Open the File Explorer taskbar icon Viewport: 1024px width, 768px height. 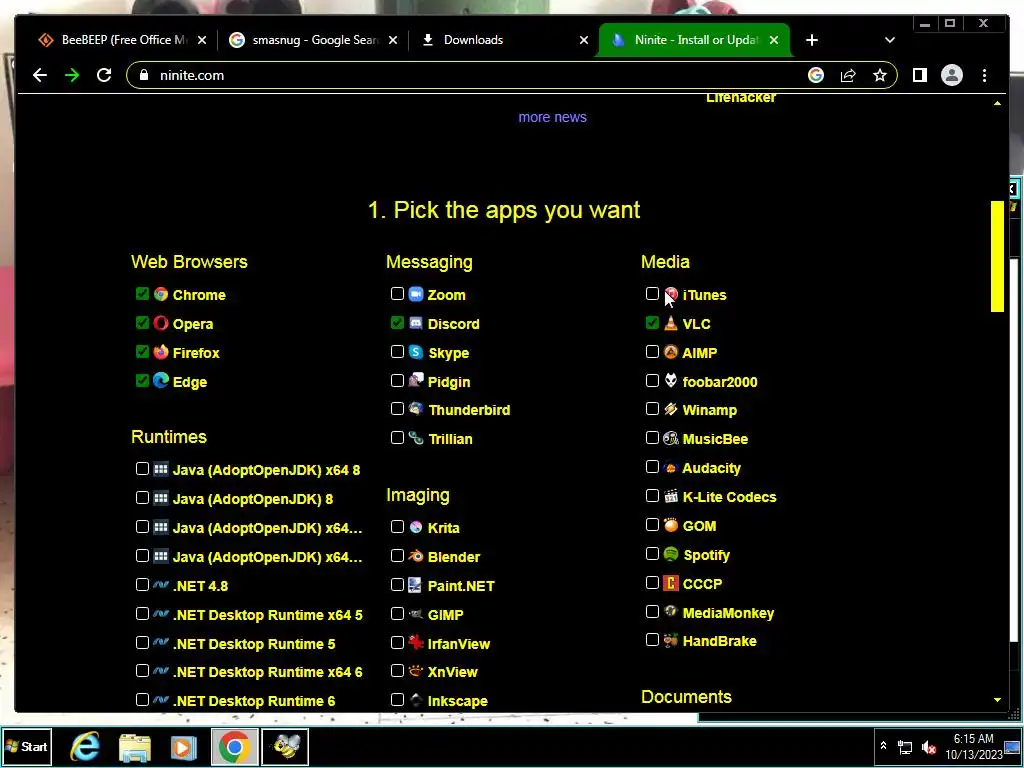[135, 746]
